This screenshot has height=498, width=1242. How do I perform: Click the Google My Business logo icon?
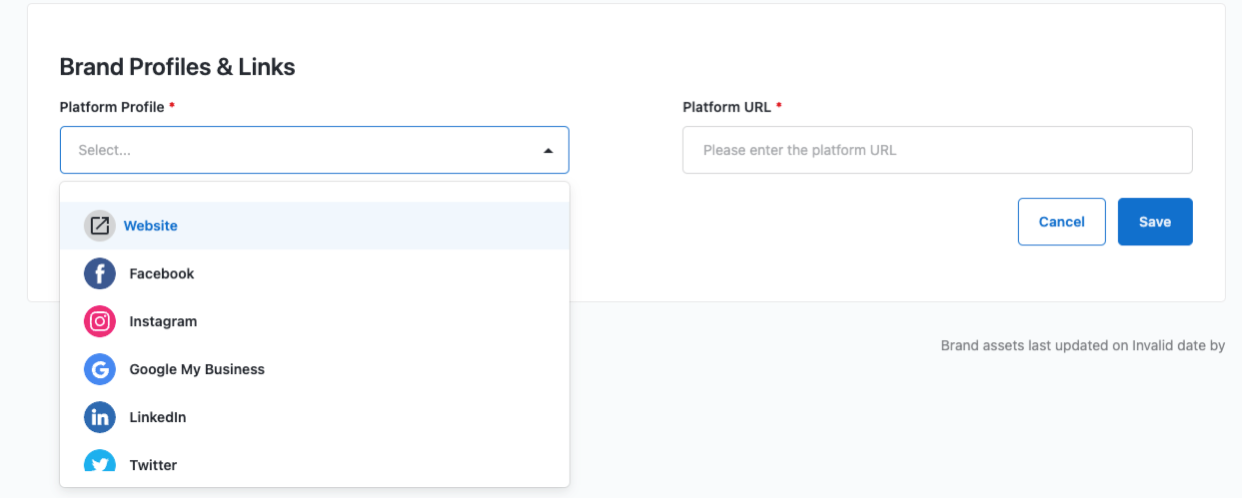pyautogui.click(x=99, y=369)
